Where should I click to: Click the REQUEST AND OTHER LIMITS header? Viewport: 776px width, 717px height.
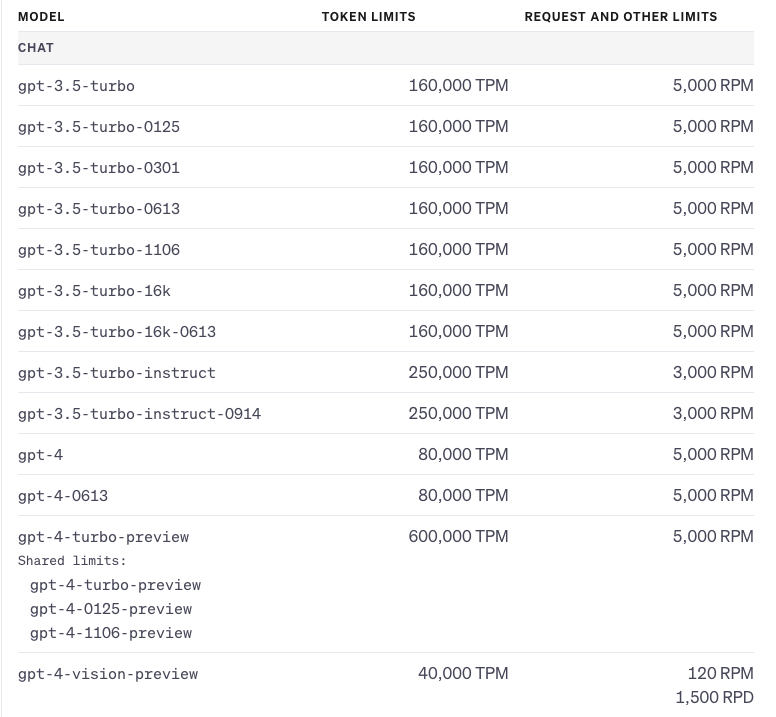tap(620, 17)
